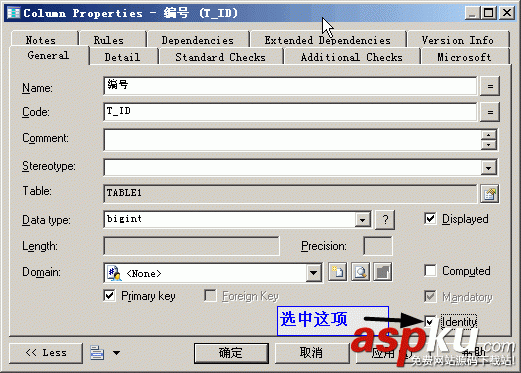Click the window icon in title bar
The image size is (521, 373).
pos(14,13)
